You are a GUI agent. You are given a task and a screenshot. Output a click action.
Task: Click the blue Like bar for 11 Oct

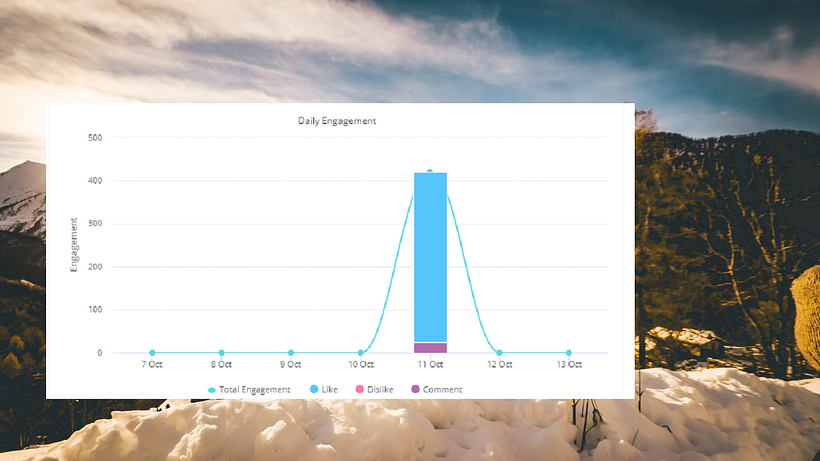point(430,257)
